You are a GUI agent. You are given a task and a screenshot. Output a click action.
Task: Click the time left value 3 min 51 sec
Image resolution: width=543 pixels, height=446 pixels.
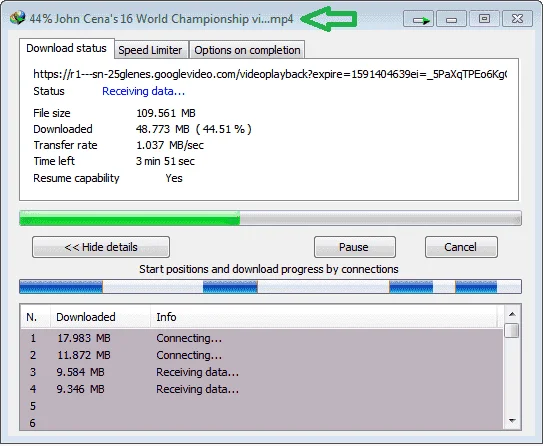point(165,161)
